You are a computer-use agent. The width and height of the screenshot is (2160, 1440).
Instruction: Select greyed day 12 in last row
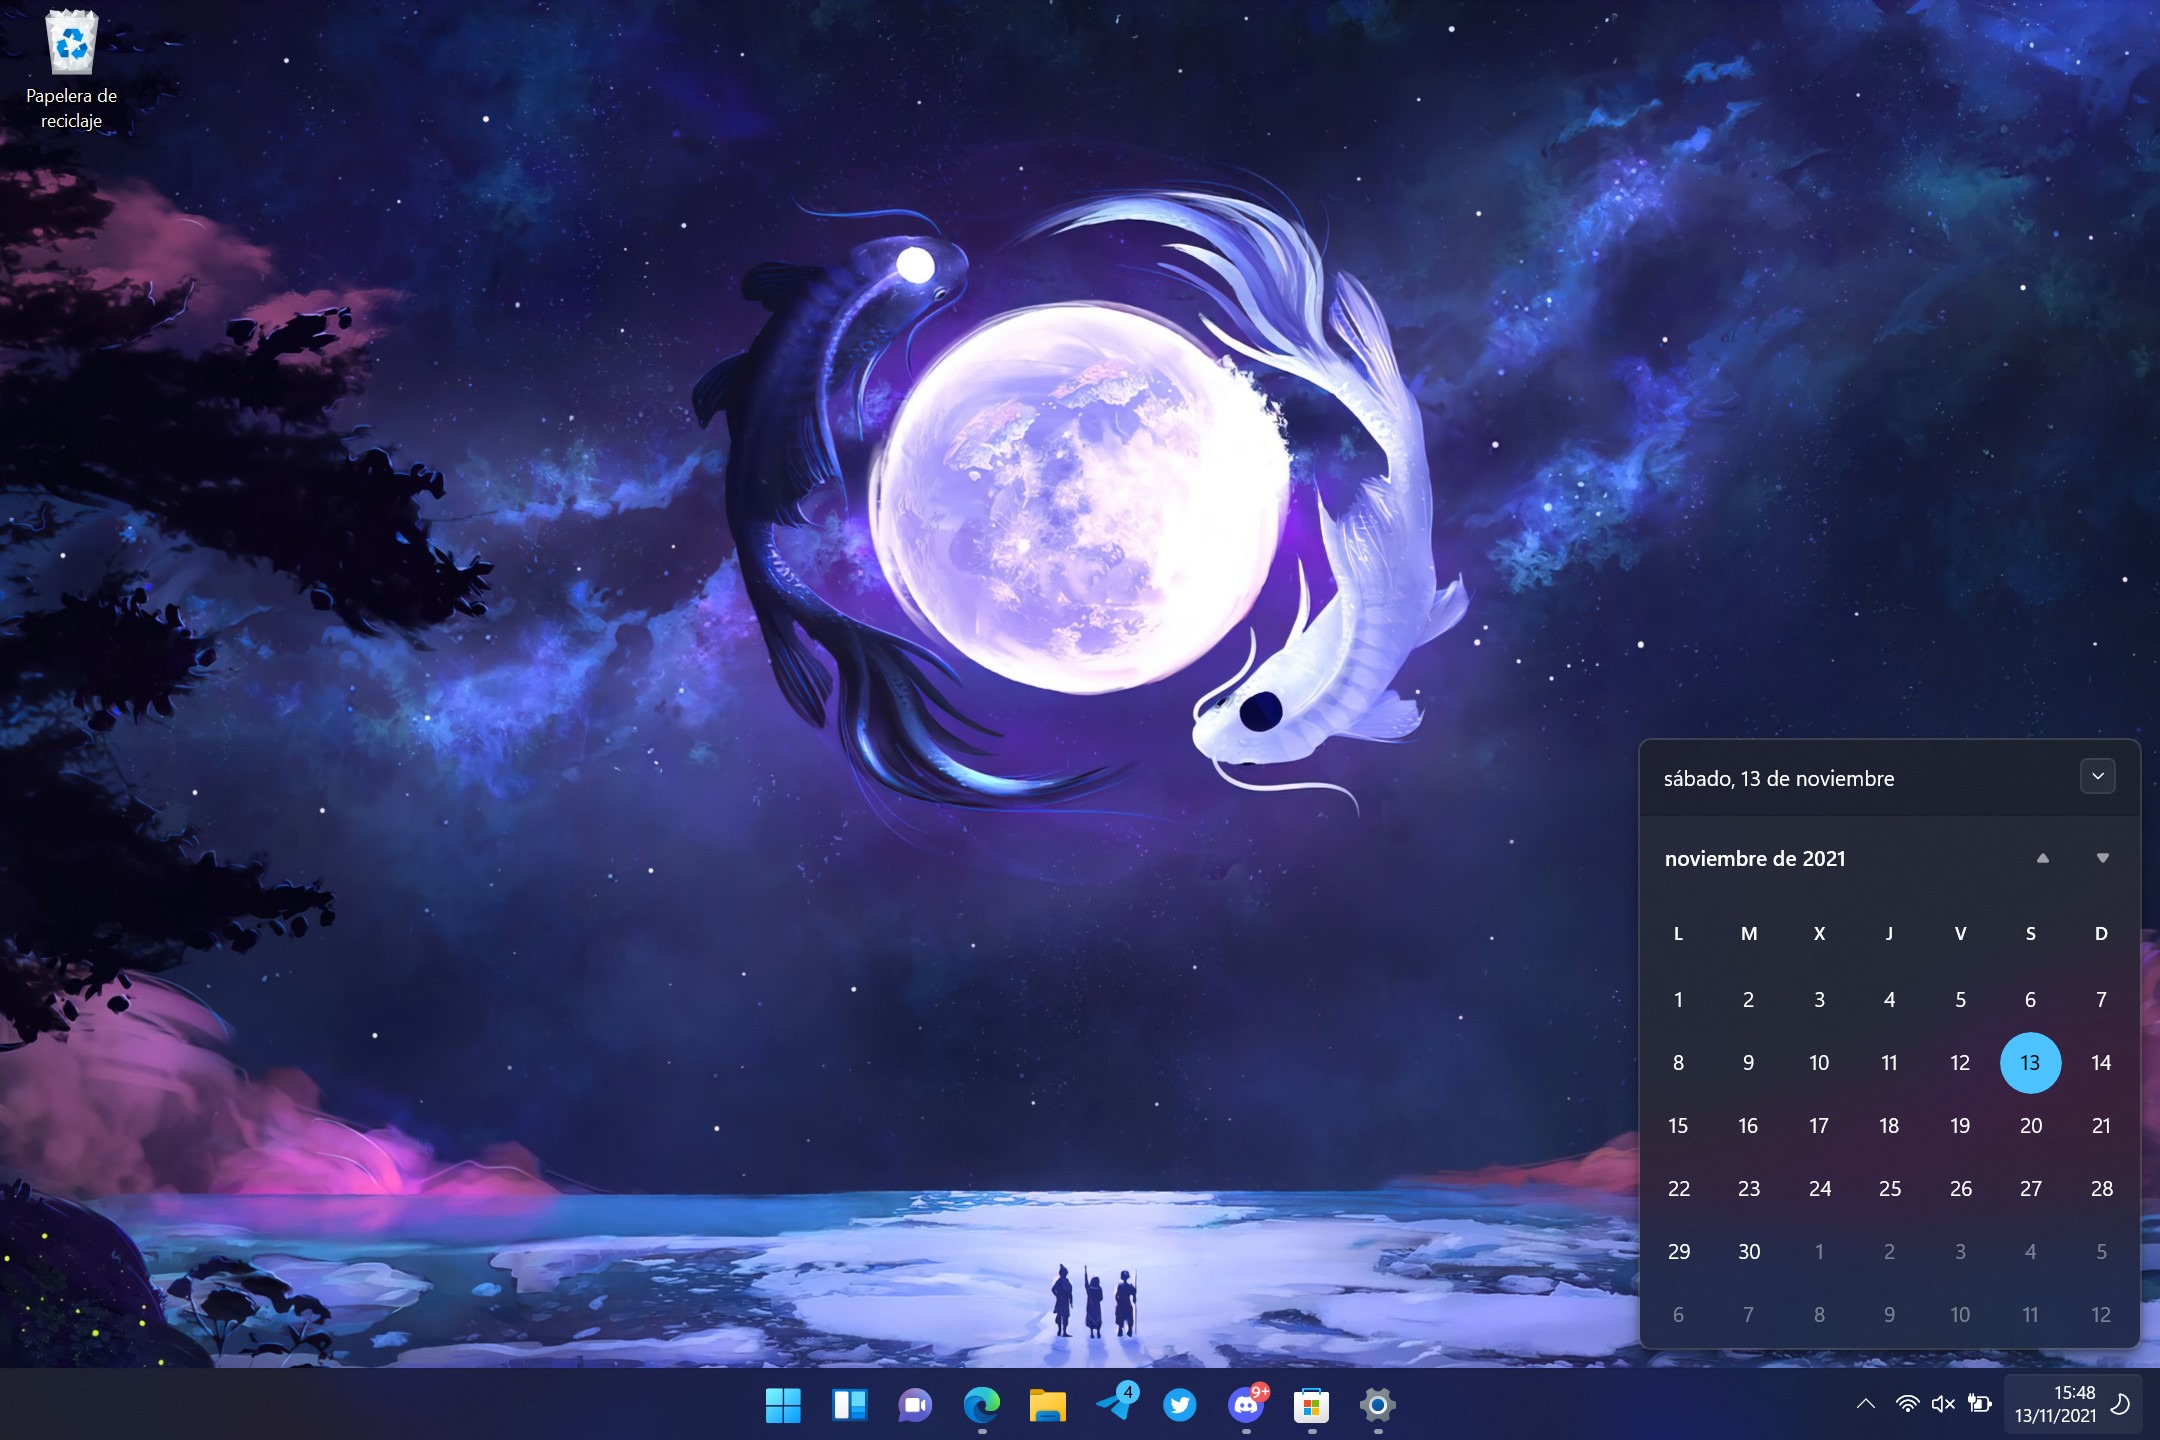[2101, 1314]
